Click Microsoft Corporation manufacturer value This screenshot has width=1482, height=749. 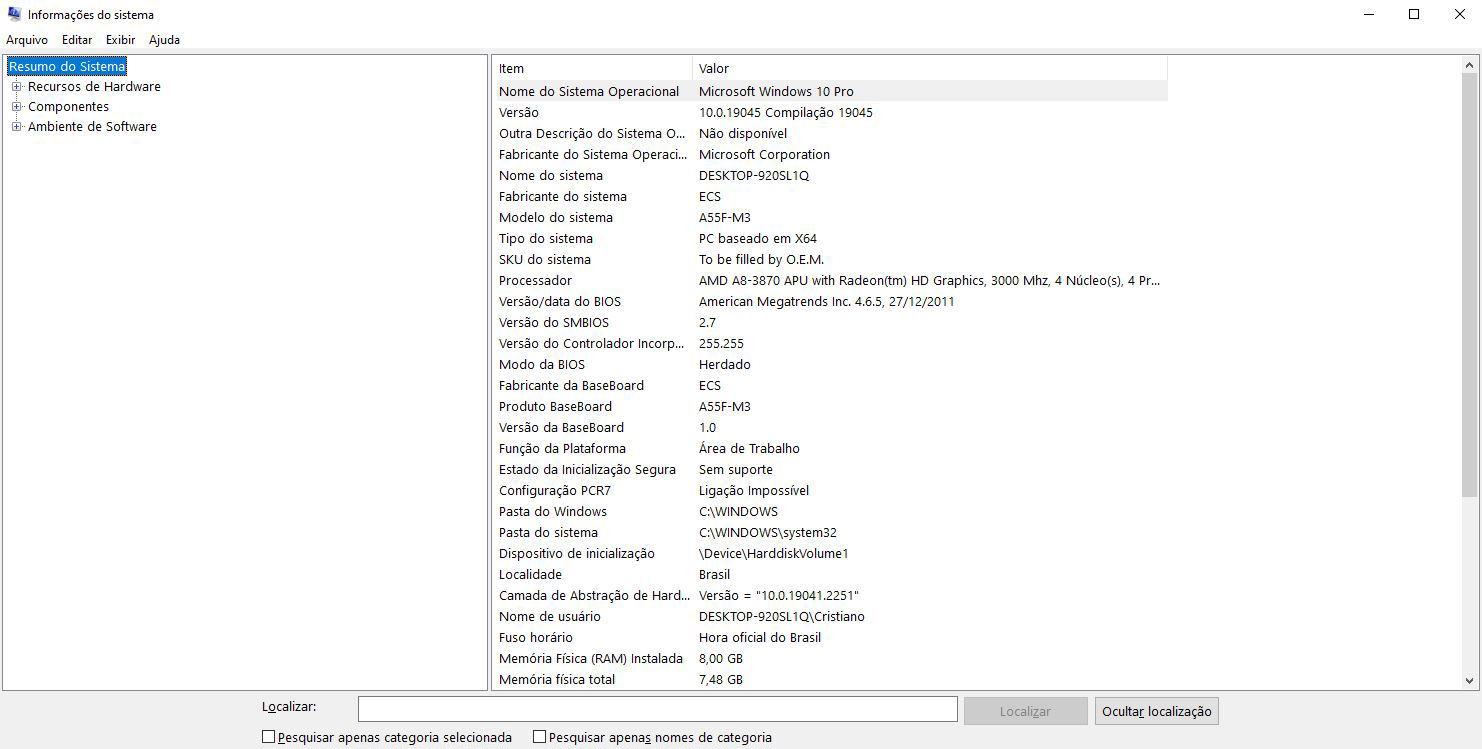click(765, 154)
